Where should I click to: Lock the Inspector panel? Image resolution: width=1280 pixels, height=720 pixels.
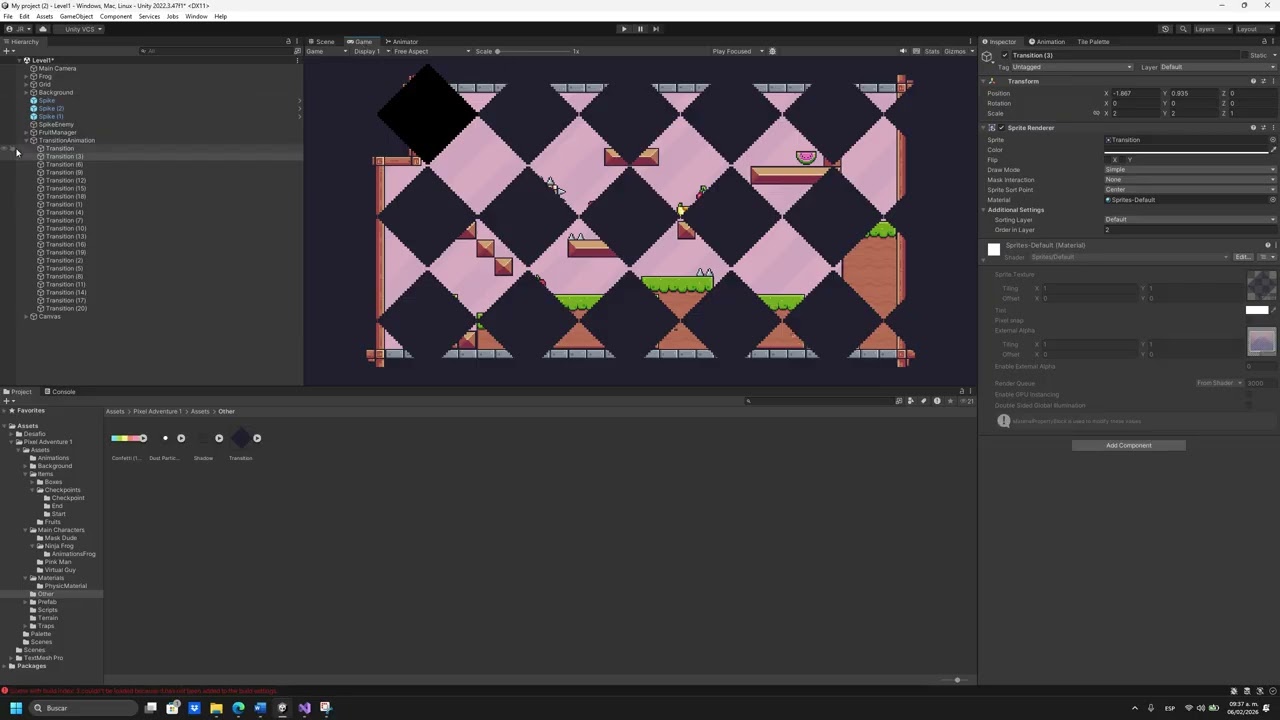pyautogui.click(x=1264, y=41)
